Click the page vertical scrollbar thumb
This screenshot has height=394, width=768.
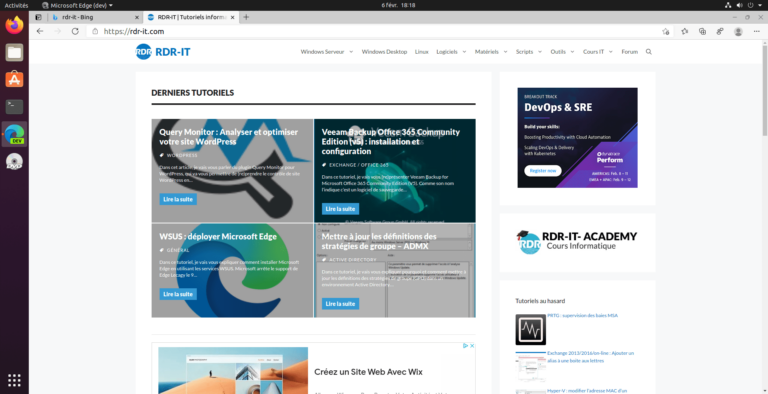(x=765, y=91)
